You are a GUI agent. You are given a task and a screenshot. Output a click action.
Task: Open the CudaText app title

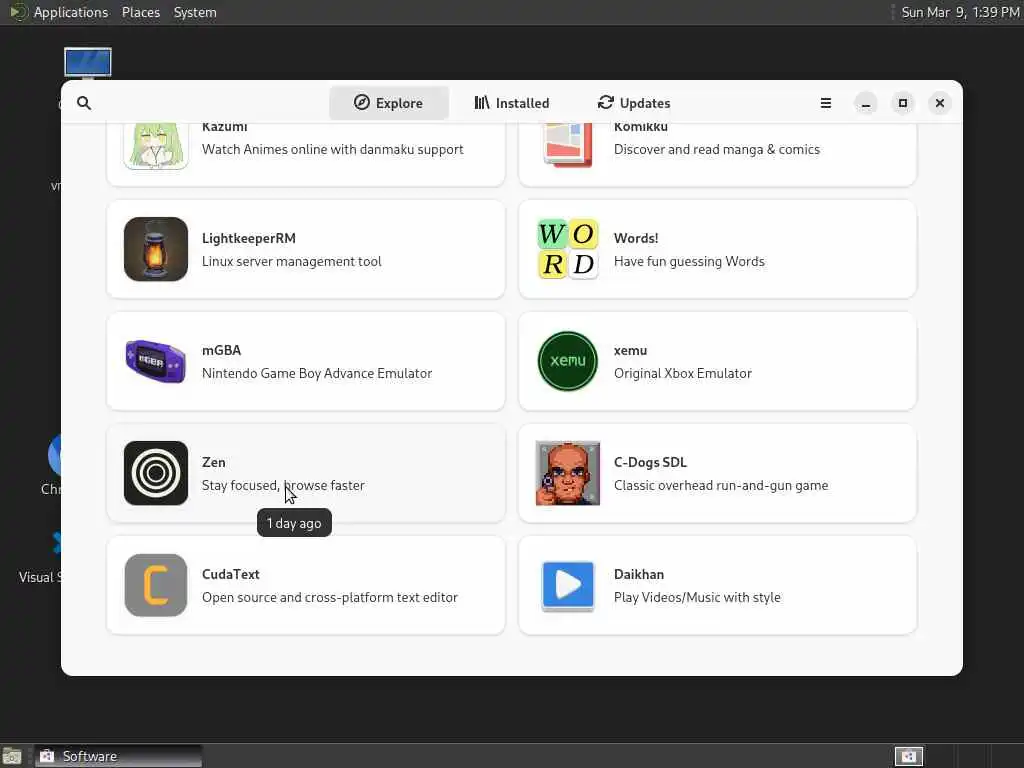tap(231, 574)
